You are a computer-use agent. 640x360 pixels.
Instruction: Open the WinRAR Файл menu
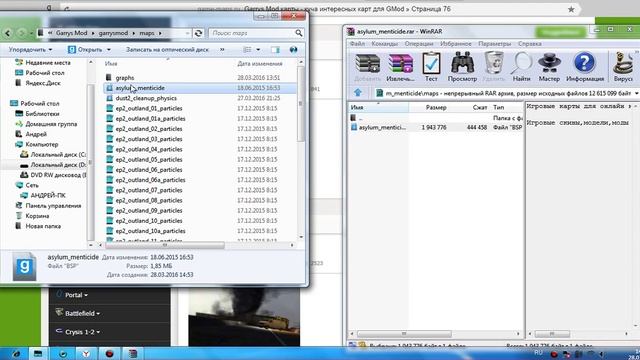pyautogui.click(x=357, y=44)
